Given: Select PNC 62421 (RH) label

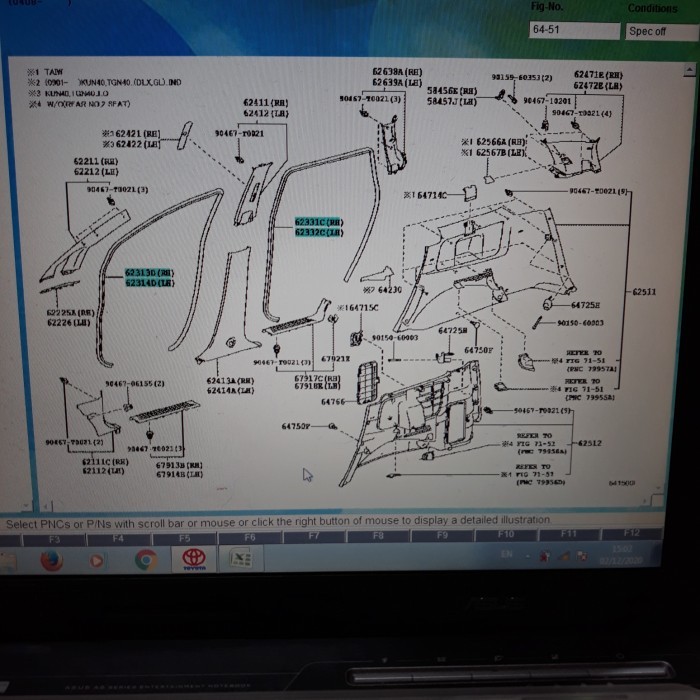Looking at the screenshot, I should tap(138, 133).
